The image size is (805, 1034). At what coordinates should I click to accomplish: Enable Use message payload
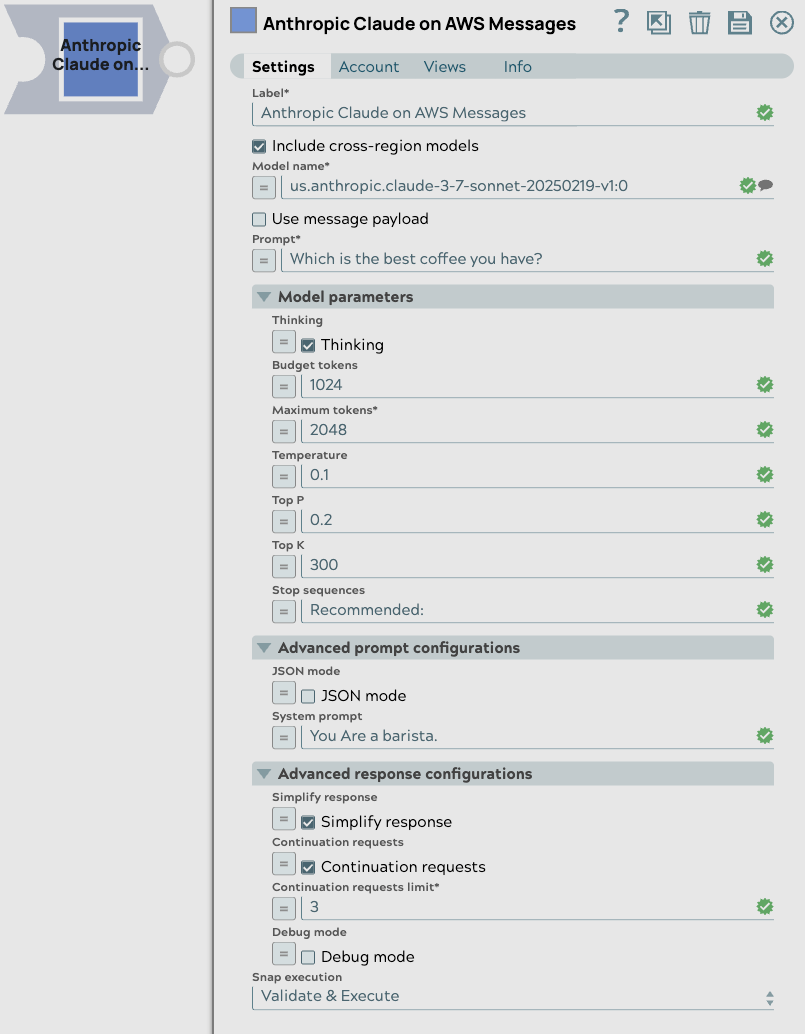[x=258, y=218]
